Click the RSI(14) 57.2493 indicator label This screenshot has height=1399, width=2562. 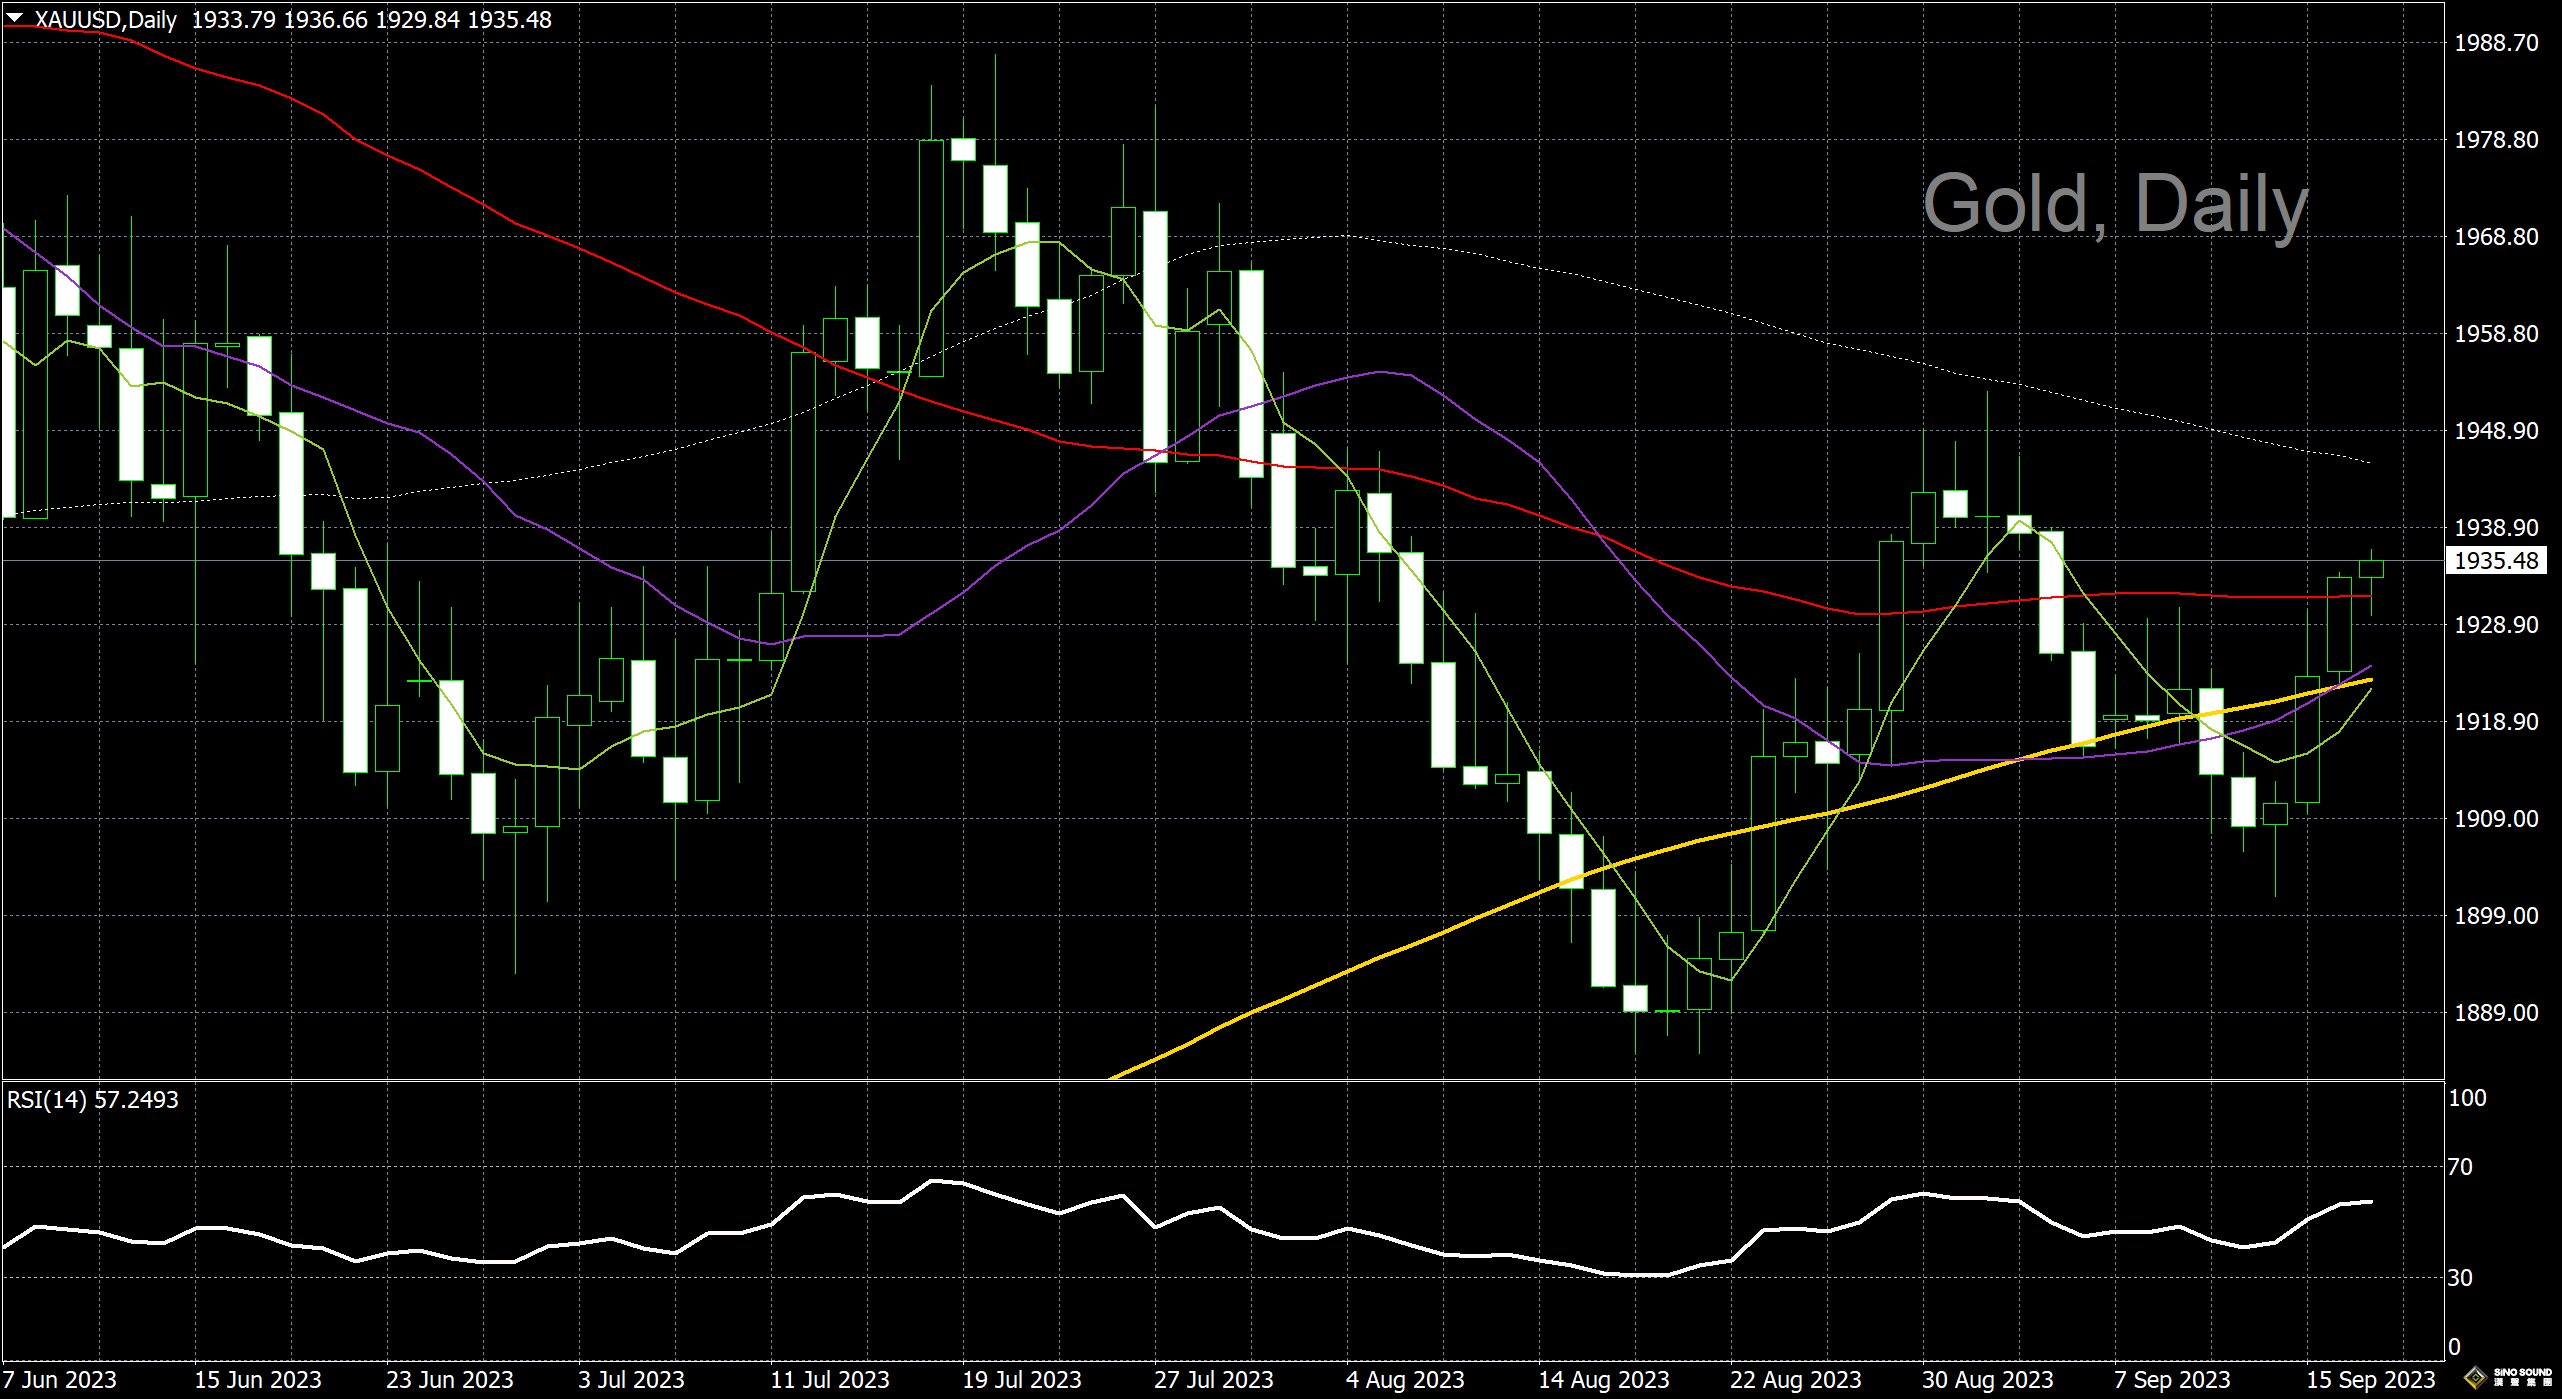click(x=92, y=1100)
